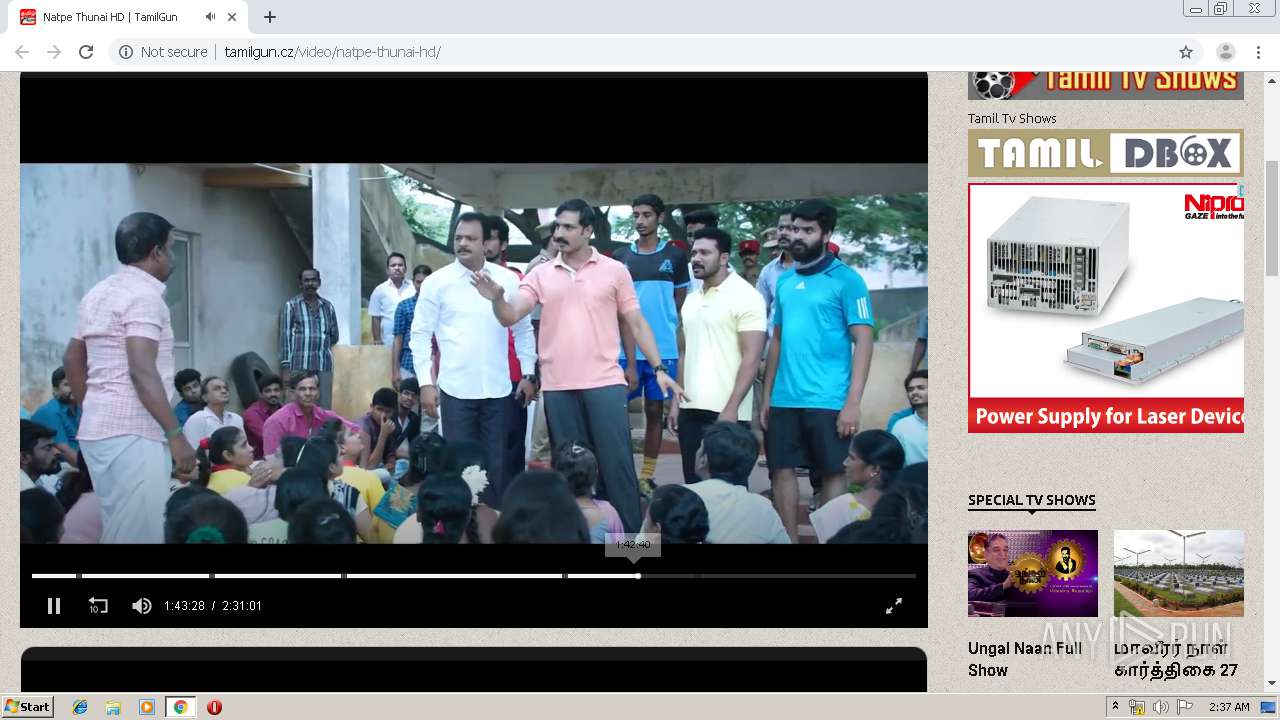The image size is (1280, 720).
Task: Bookmark this page with star
Action: tap(1186, 52)
